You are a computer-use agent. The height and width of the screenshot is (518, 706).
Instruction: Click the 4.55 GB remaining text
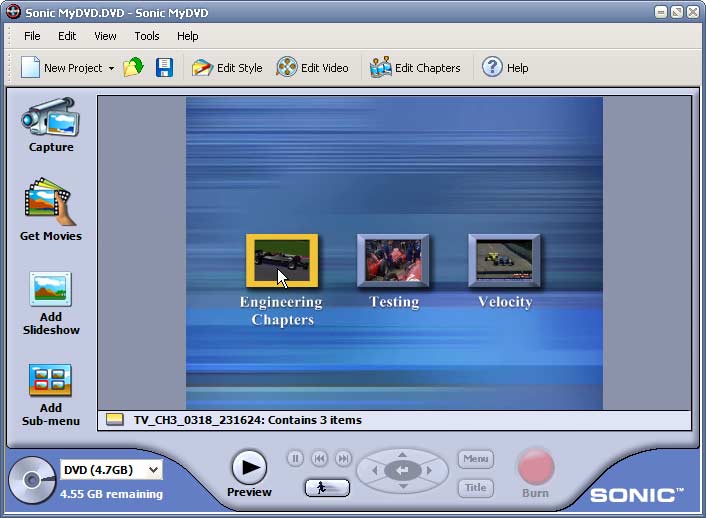point(112,494)
